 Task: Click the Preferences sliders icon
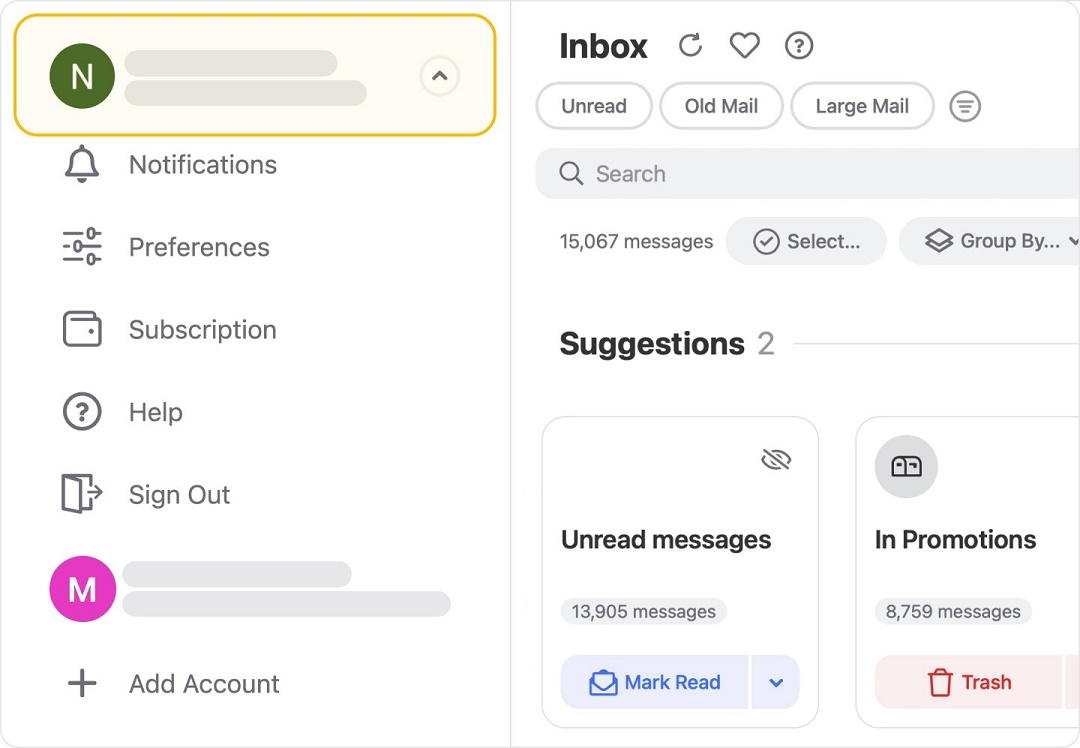(x=81, y=247)
